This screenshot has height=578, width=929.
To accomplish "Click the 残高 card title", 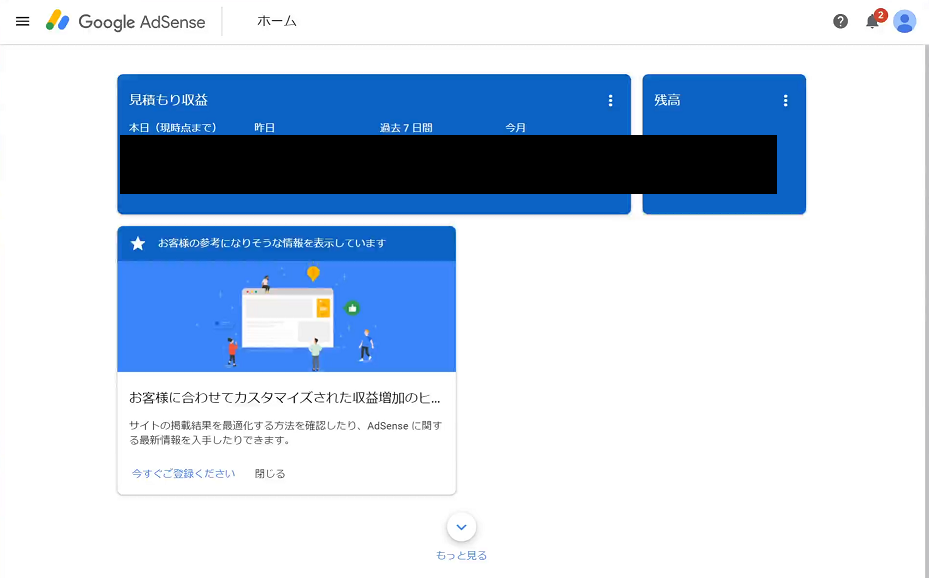I will coord(667,100).
